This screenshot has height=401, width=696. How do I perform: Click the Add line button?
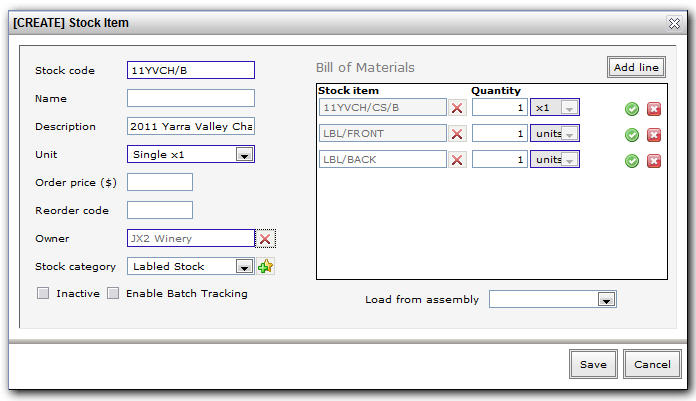click(636, 67)
